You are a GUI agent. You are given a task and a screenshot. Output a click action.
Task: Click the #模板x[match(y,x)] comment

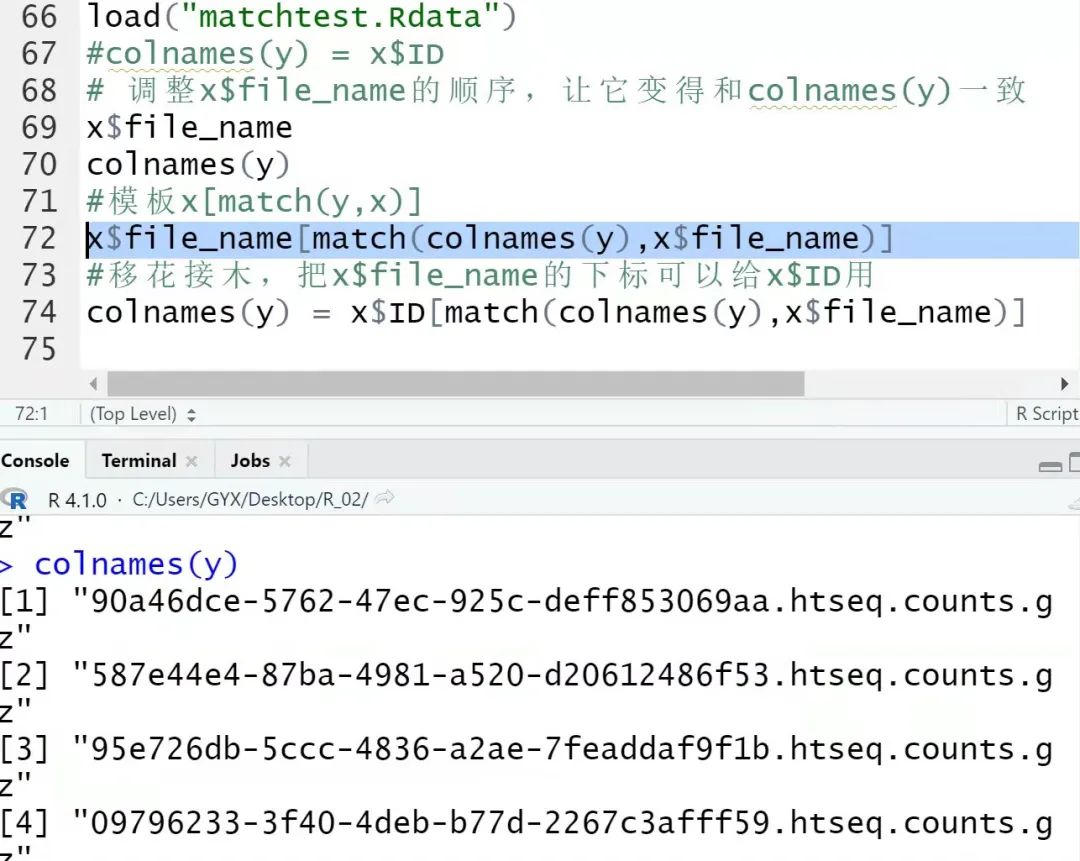coord(254,201)
